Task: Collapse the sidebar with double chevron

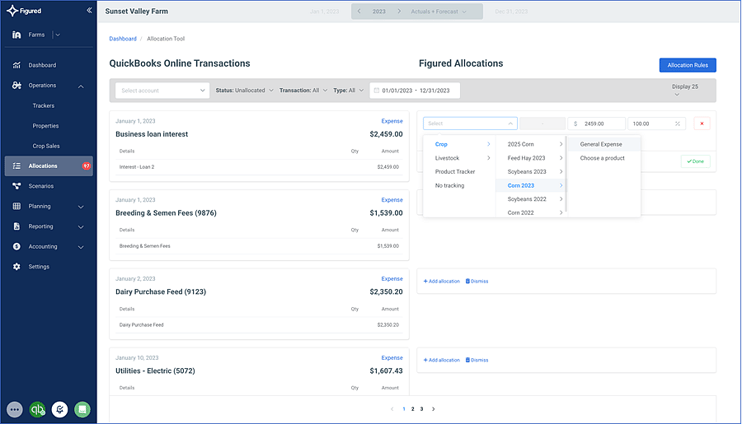Action: tap(89, 10)
